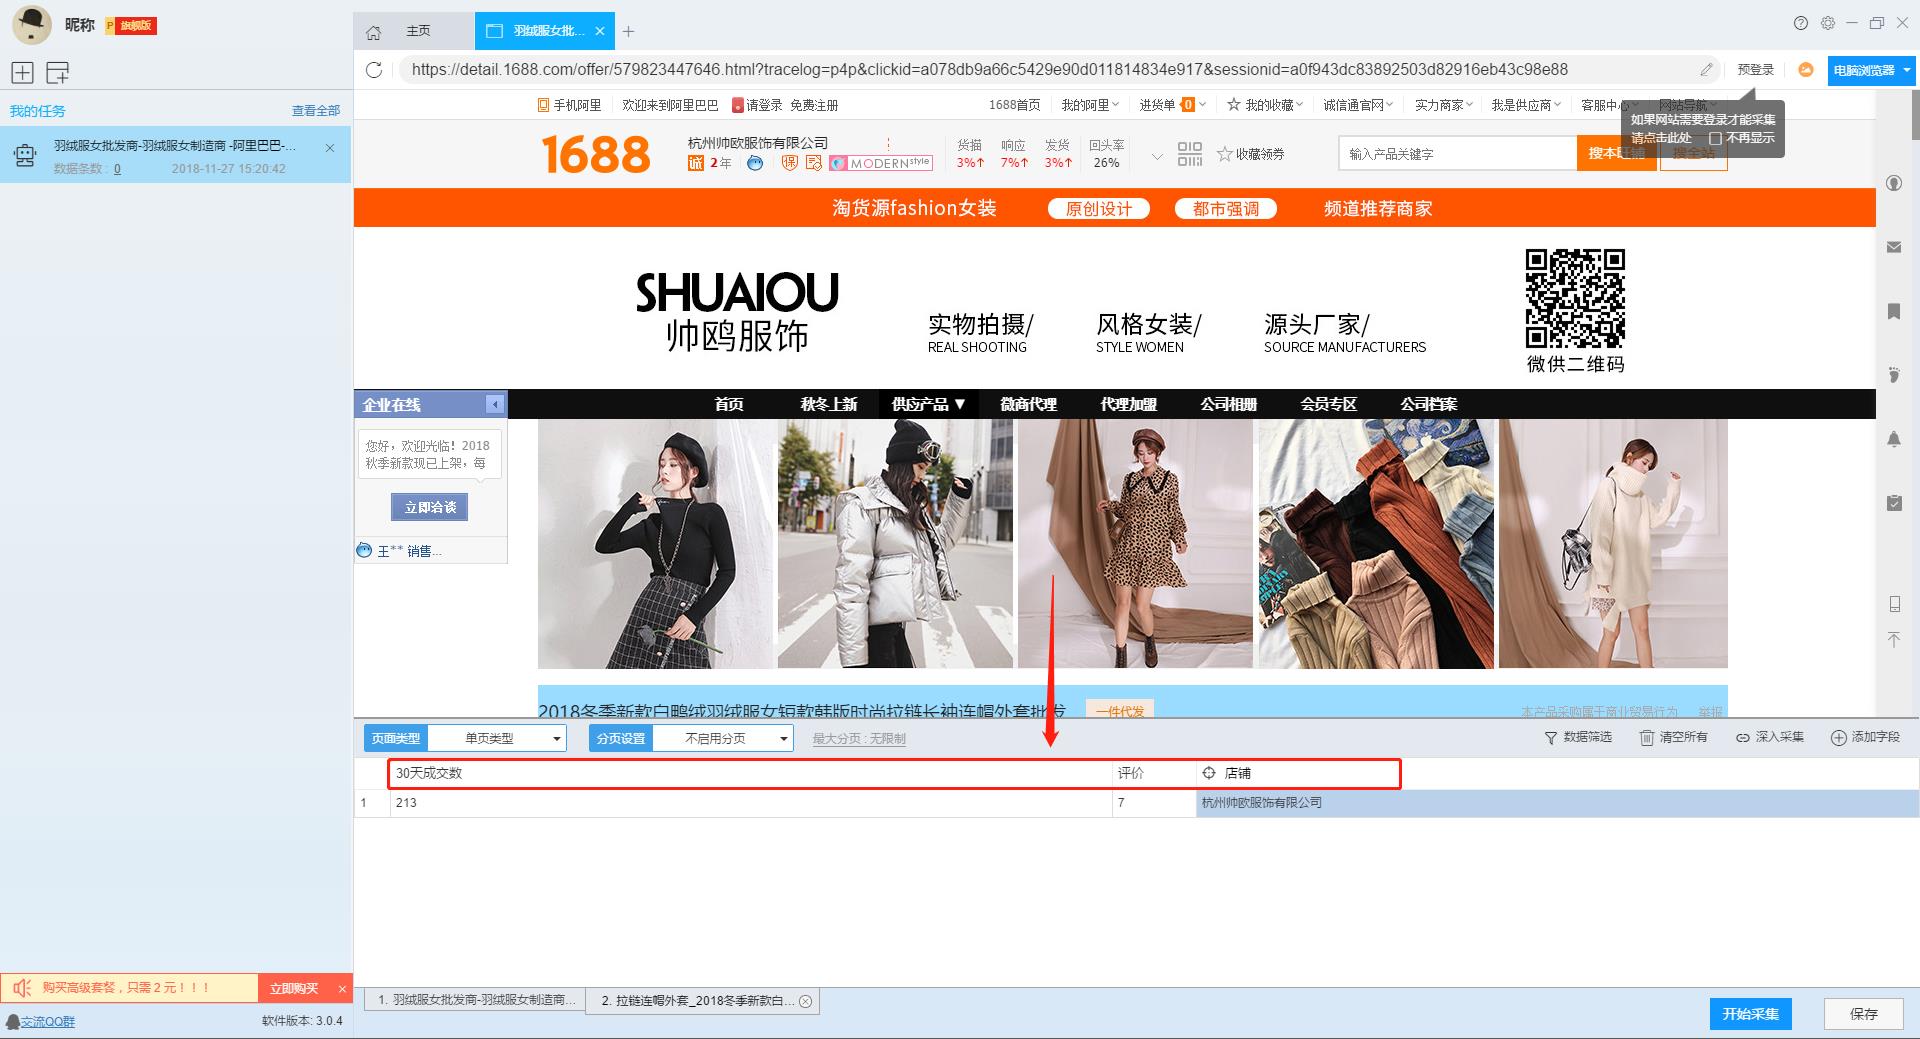Open the 公司相册 menu item
This screenshot has height=1039, width=1920.
[1229, 404]
